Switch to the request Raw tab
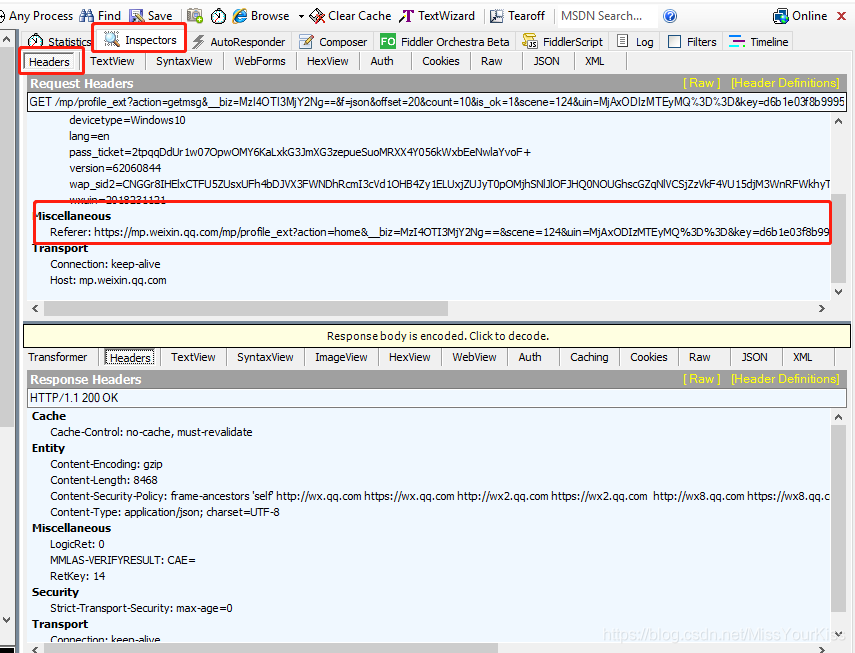The height and width of the screenshot is (653, 855). click(x=491, y=61)
